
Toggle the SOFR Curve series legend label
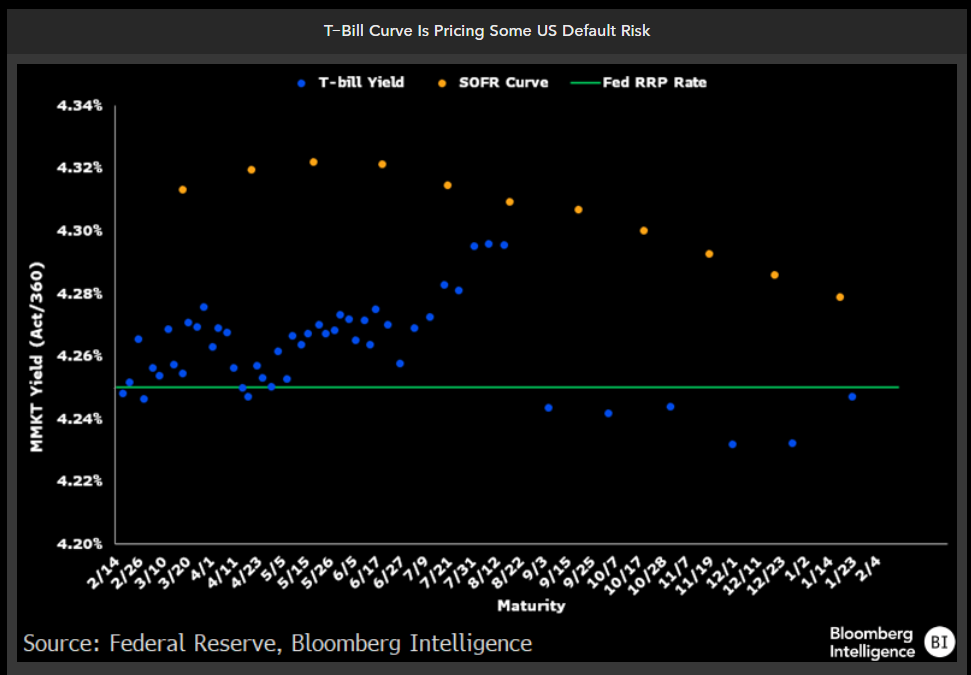point(503,83)
